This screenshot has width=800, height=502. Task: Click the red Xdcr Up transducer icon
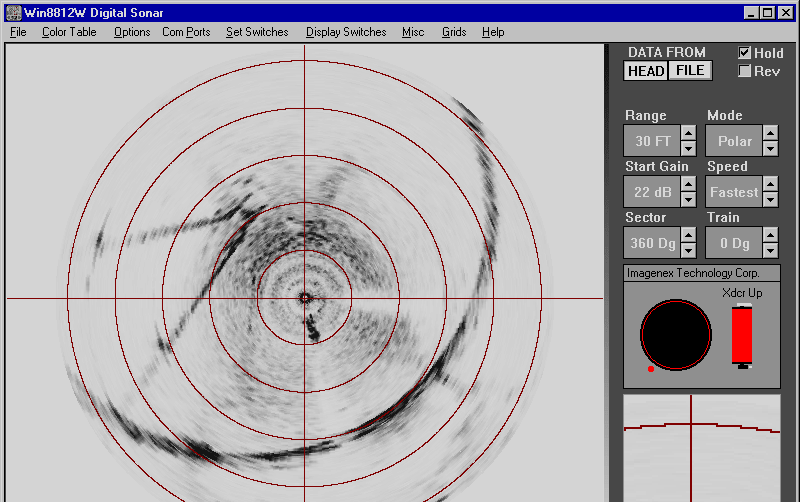[x=742, y=336]
